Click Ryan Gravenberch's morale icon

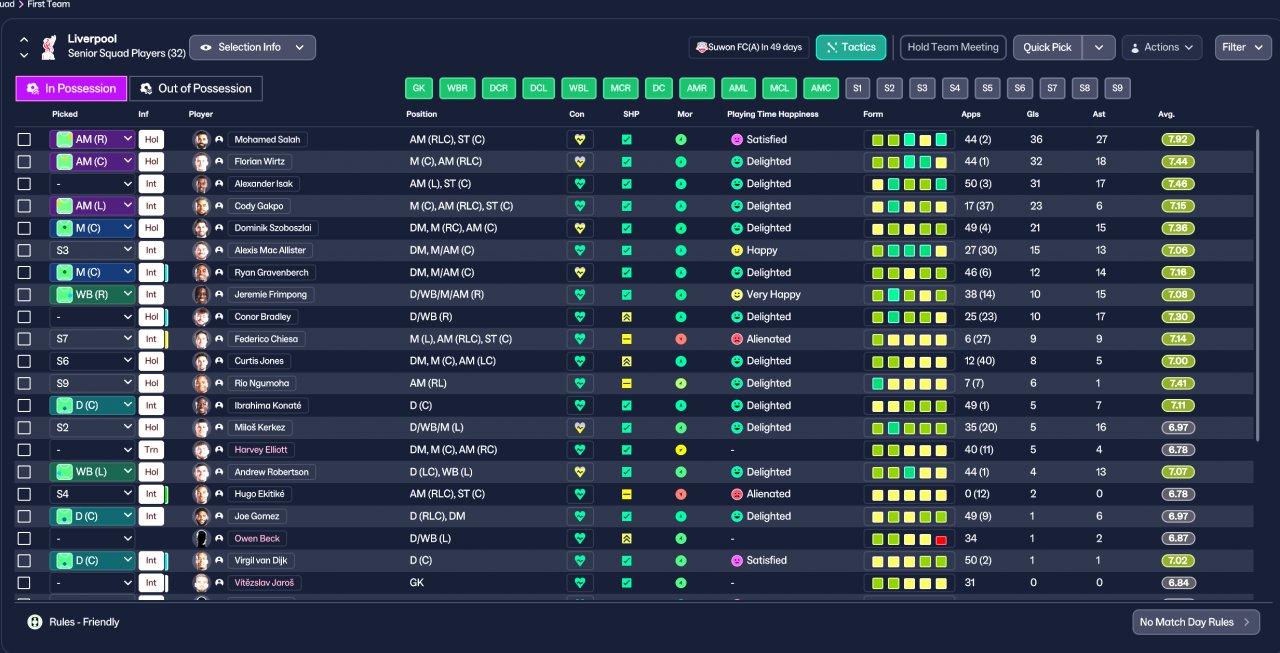681,273
